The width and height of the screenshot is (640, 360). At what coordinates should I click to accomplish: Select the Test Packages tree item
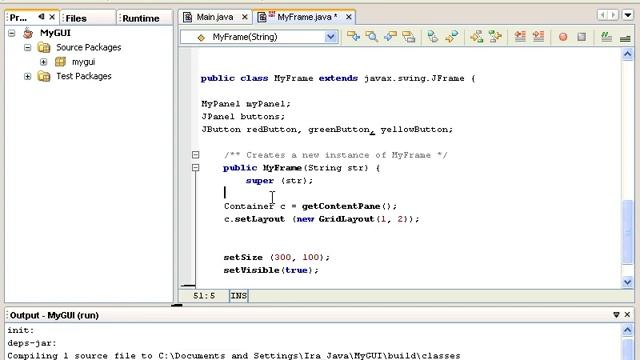[84, 76]
